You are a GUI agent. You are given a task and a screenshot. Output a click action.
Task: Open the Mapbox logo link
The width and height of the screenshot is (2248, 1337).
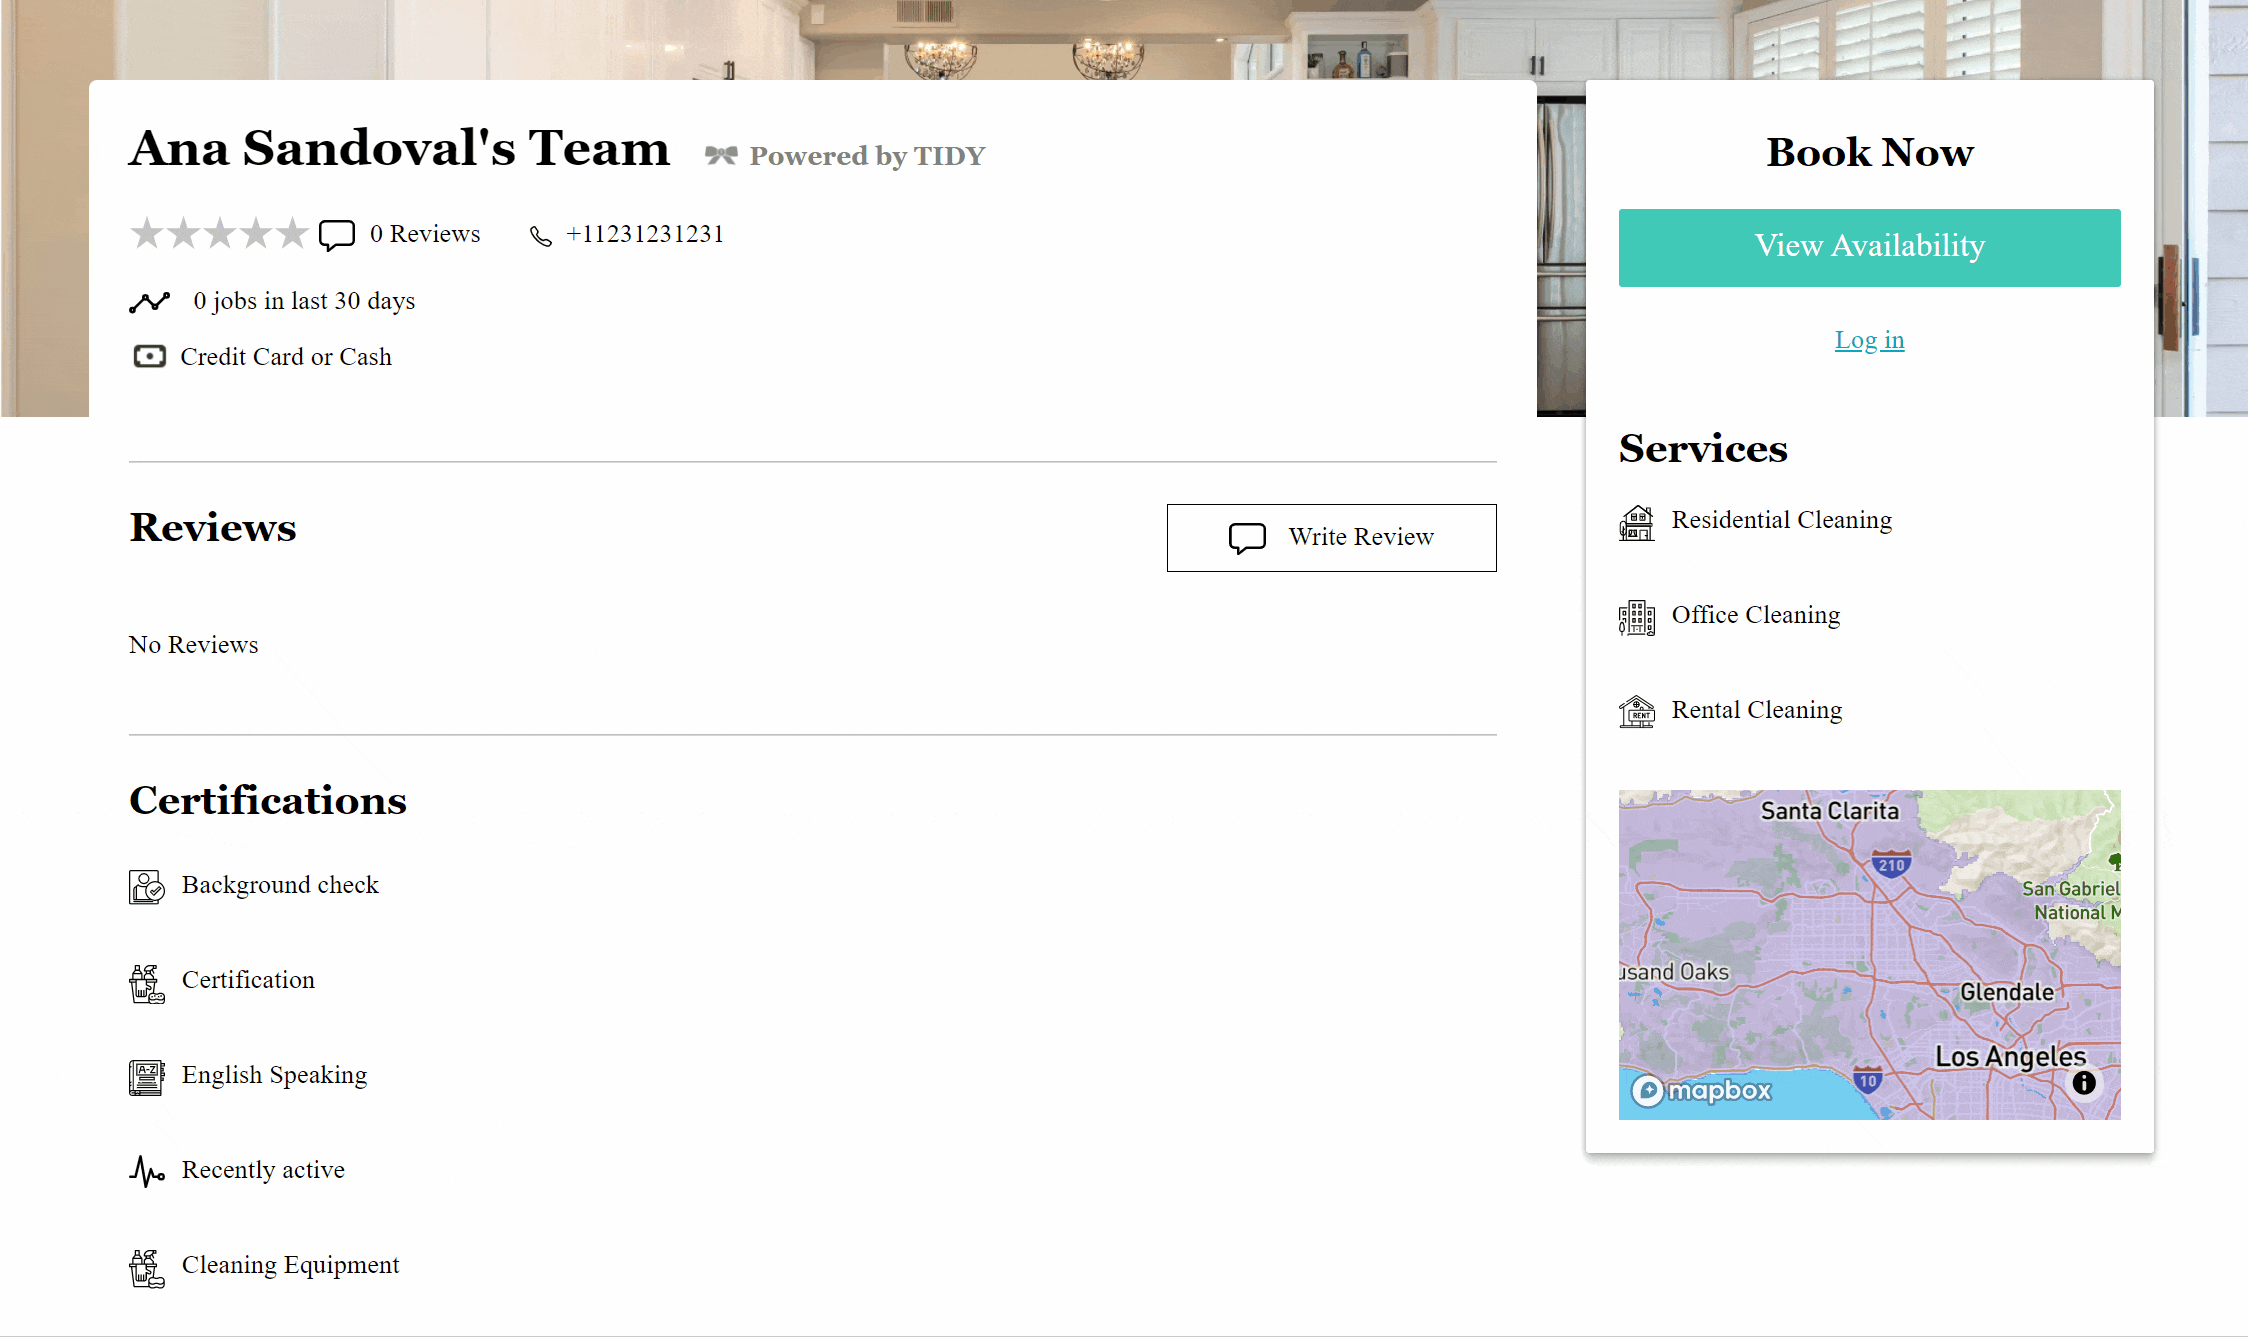tap(1701, 1090)
